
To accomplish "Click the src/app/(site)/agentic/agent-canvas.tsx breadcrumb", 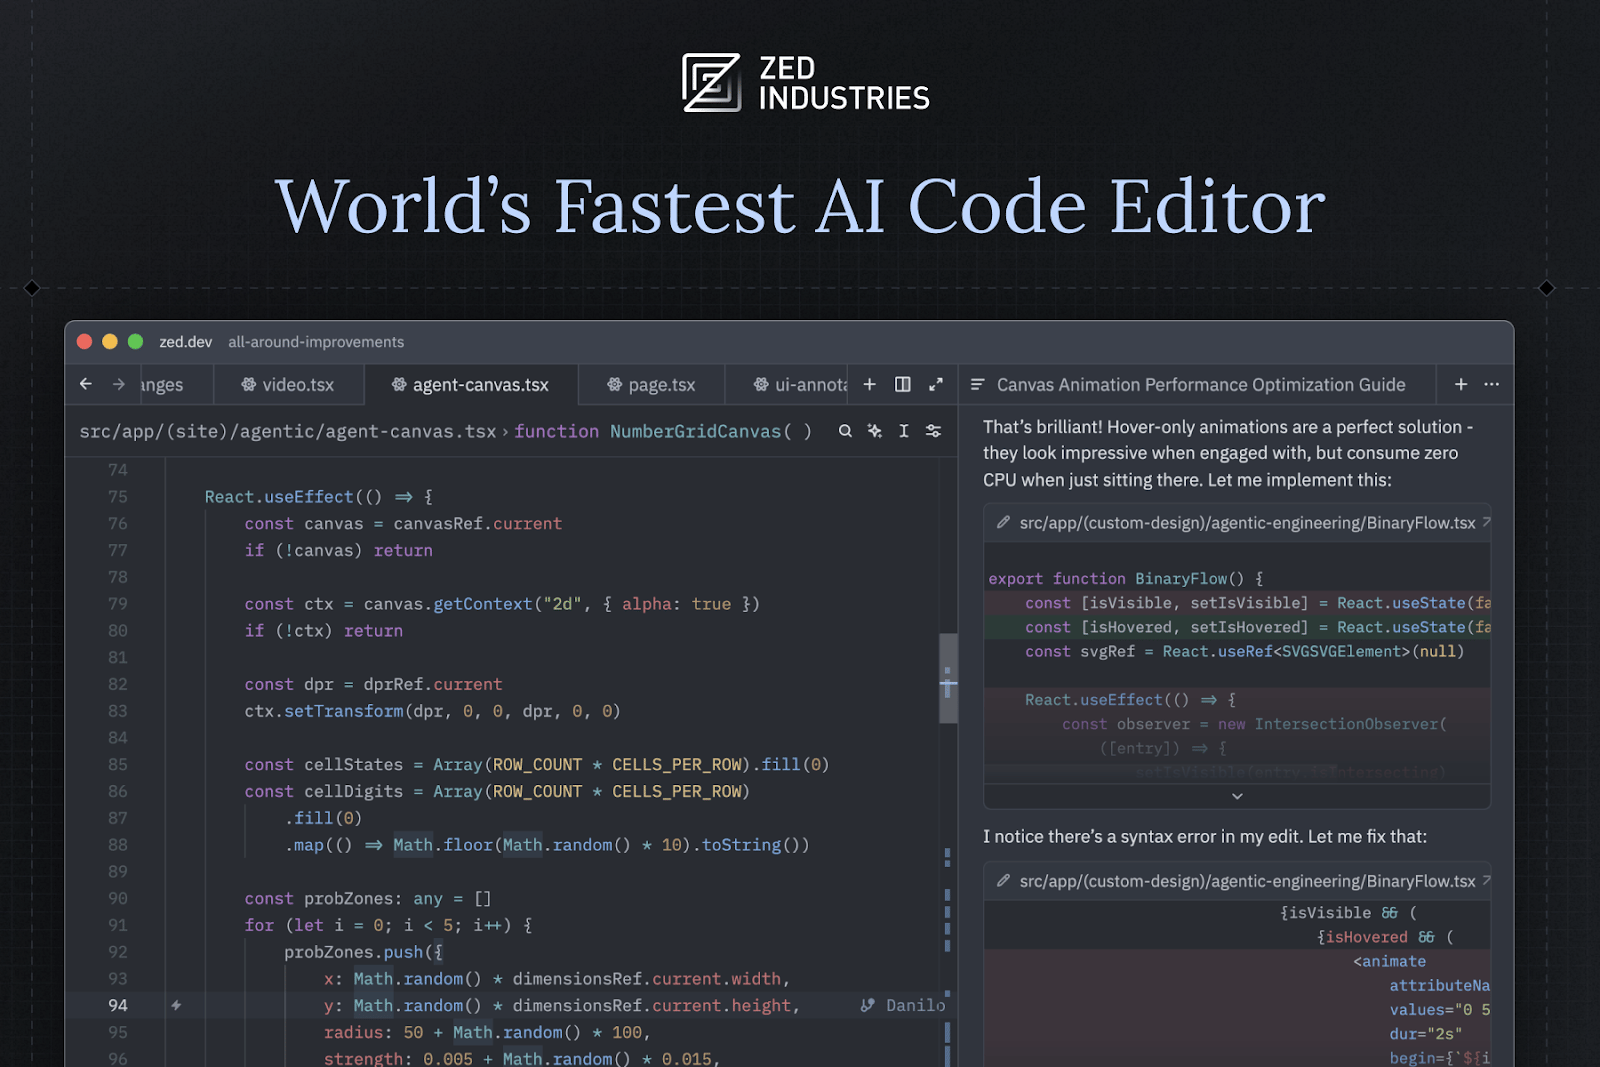I will [288, 431].
